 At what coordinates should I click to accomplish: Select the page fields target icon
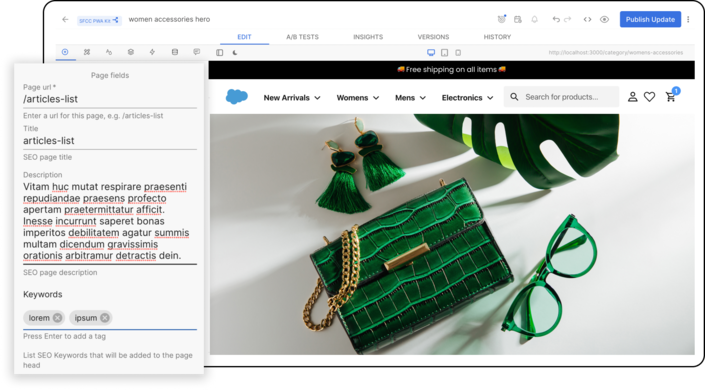pos(65,52)
